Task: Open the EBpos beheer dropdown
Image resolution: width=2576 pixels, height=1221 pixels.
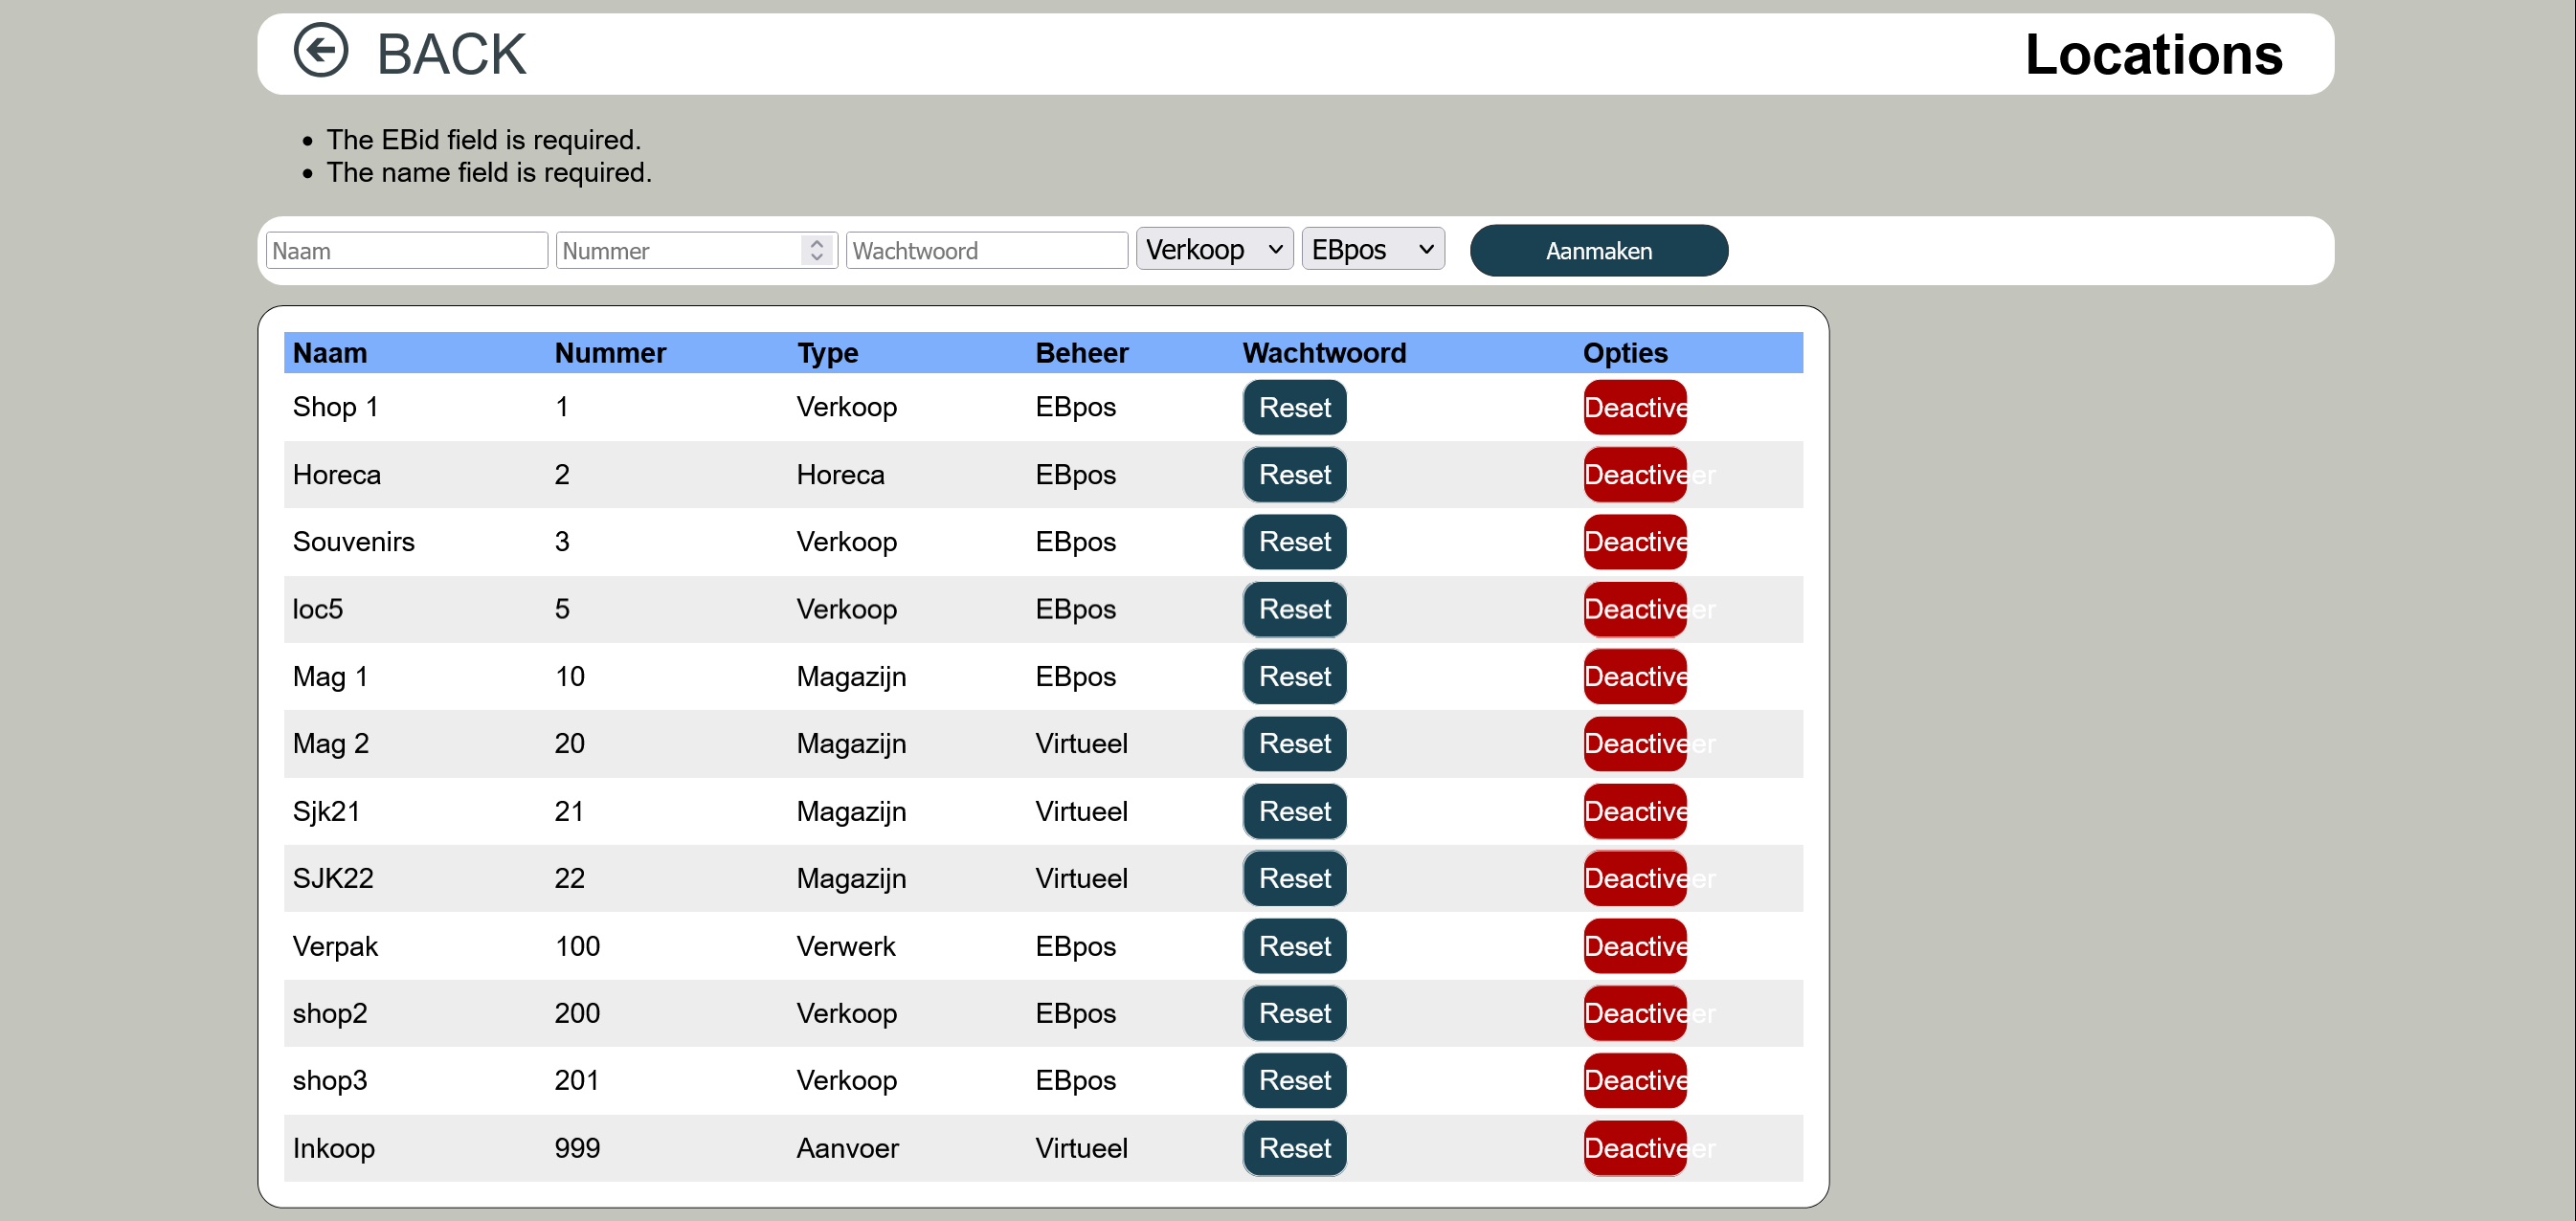Action: pos(1372,249)
